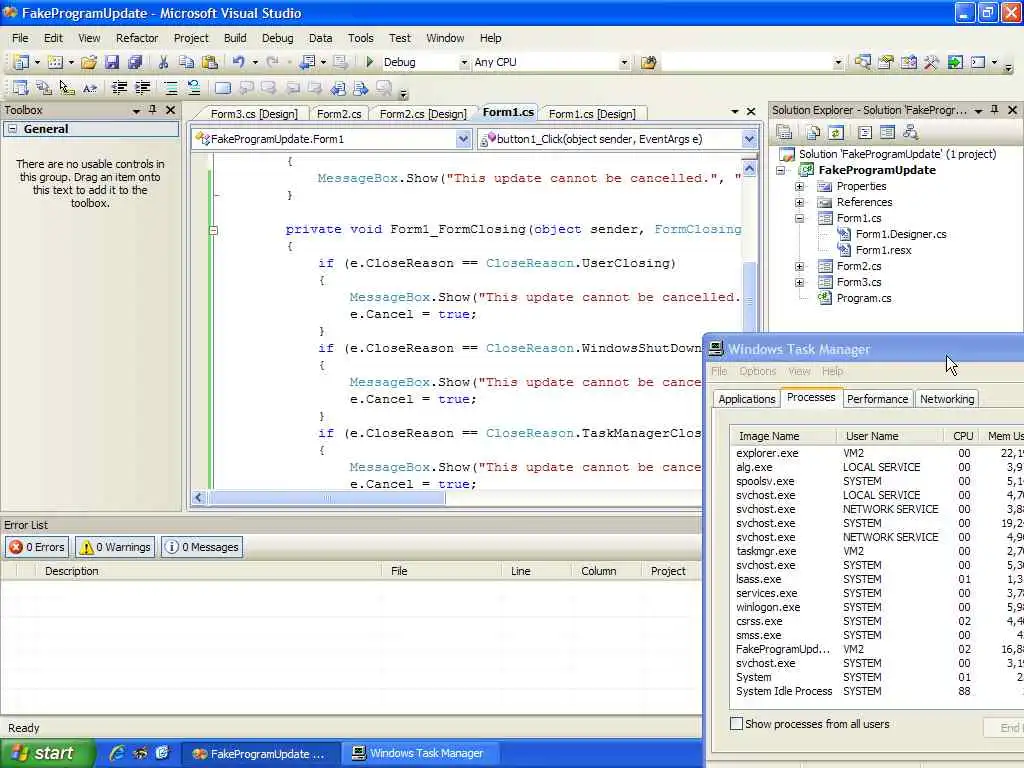This screenshot has height=768, width=1024.
Task: Open the Any CPU platform dropdown
Action: 624,63
